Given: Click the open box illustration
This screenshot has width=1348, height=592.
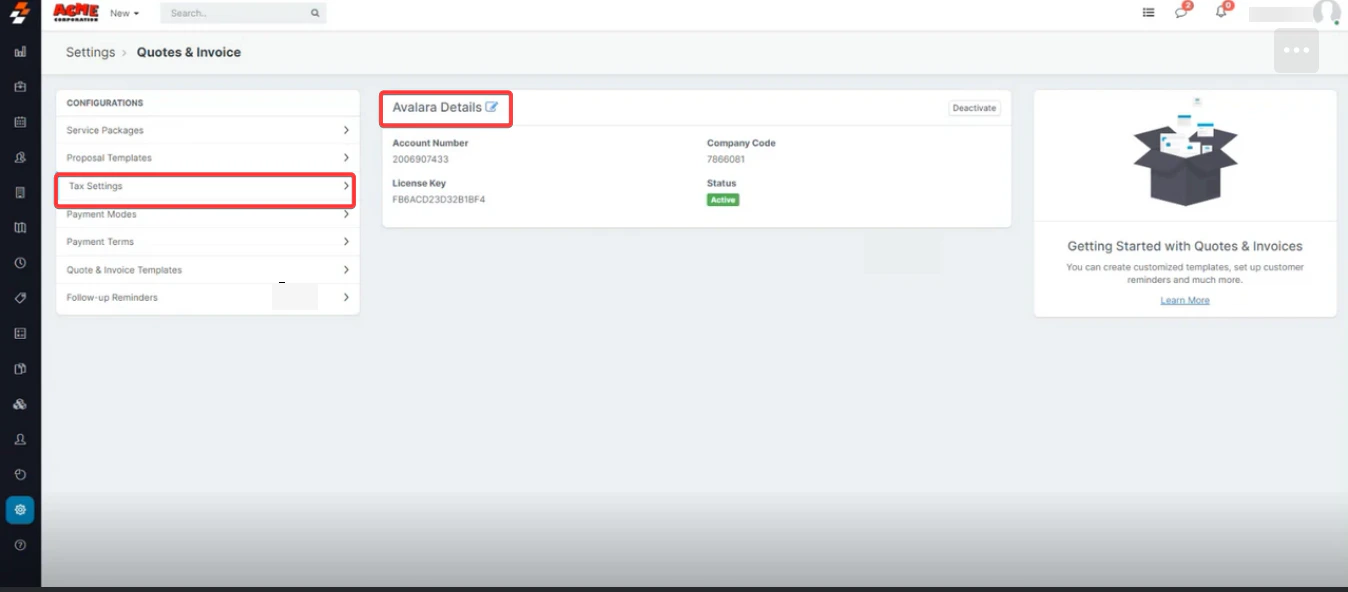Looking at the screenshot, I should pos(1185,152).
